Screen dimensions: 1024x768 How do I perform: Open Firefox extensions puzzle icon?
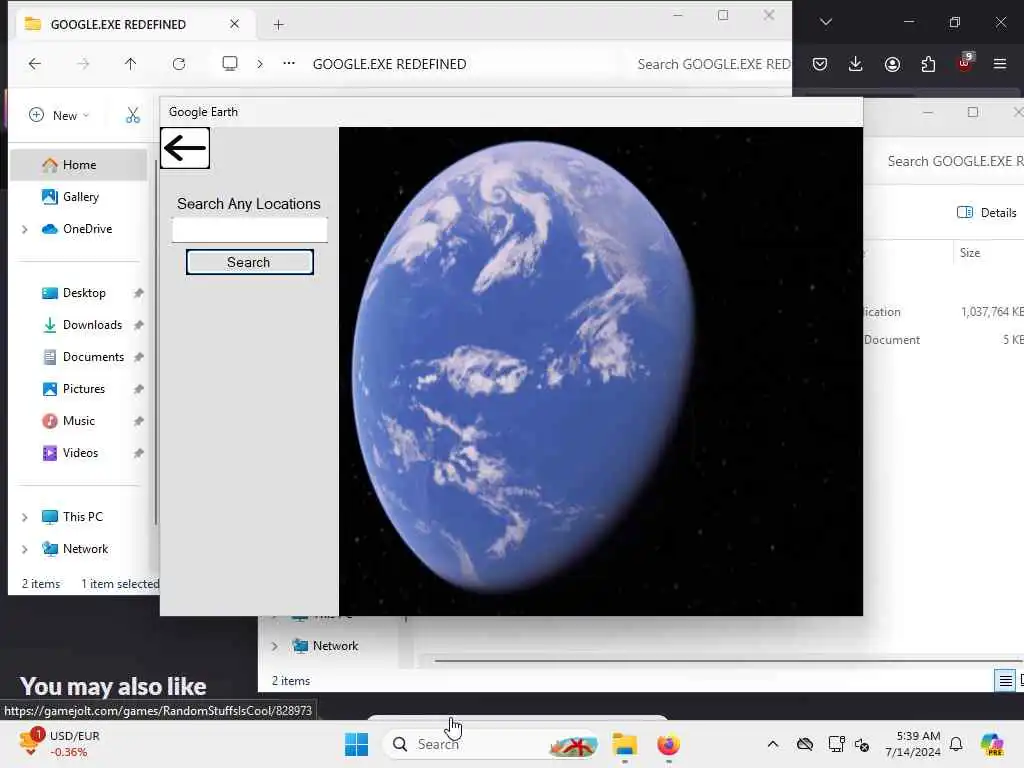928,64
